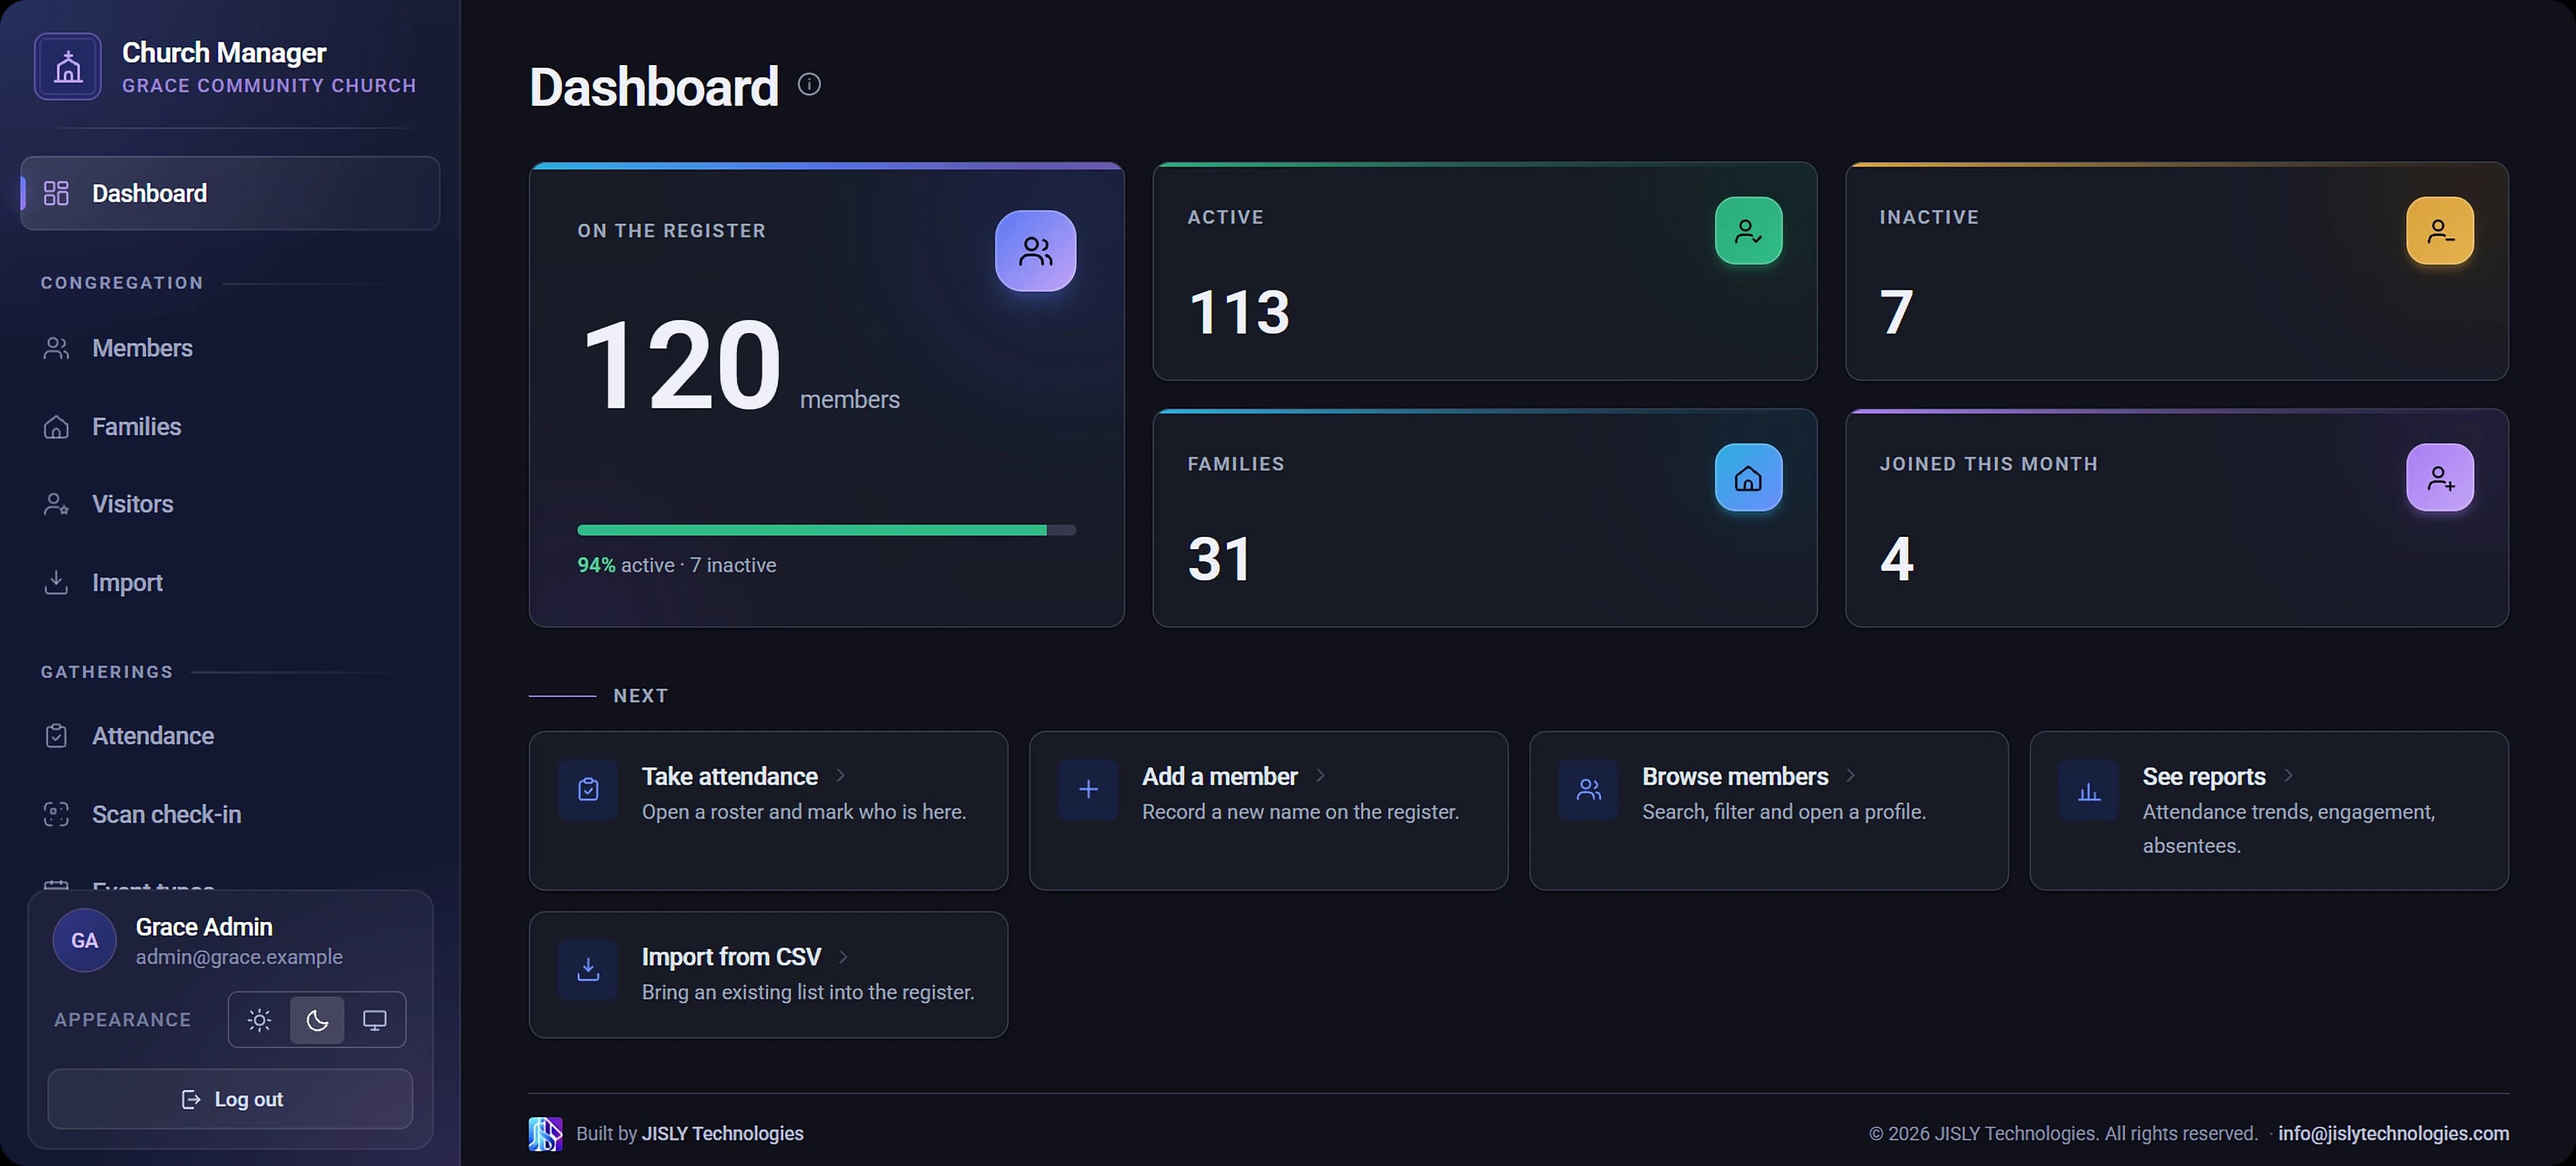Switch appearance to light mode
Screen dimensions: 2576x1166
pyautogui.click(x=260, y=1020)
